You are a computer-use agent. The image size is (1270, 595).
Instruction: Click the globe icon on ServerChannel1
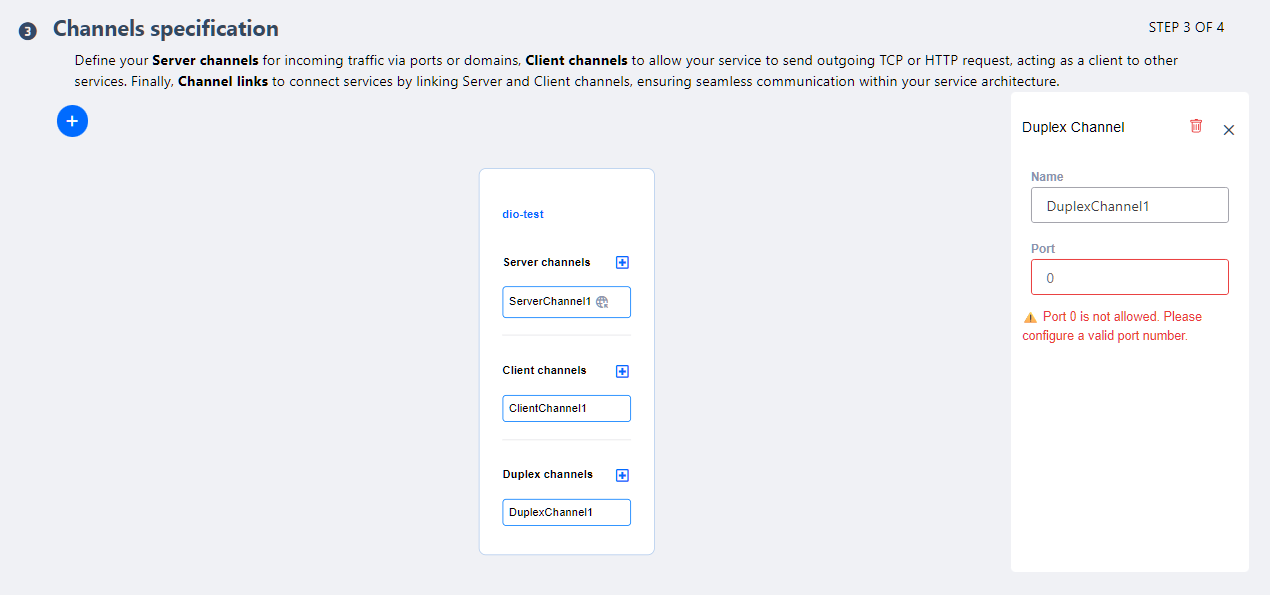pyautogui.click(x=602, y=302)
